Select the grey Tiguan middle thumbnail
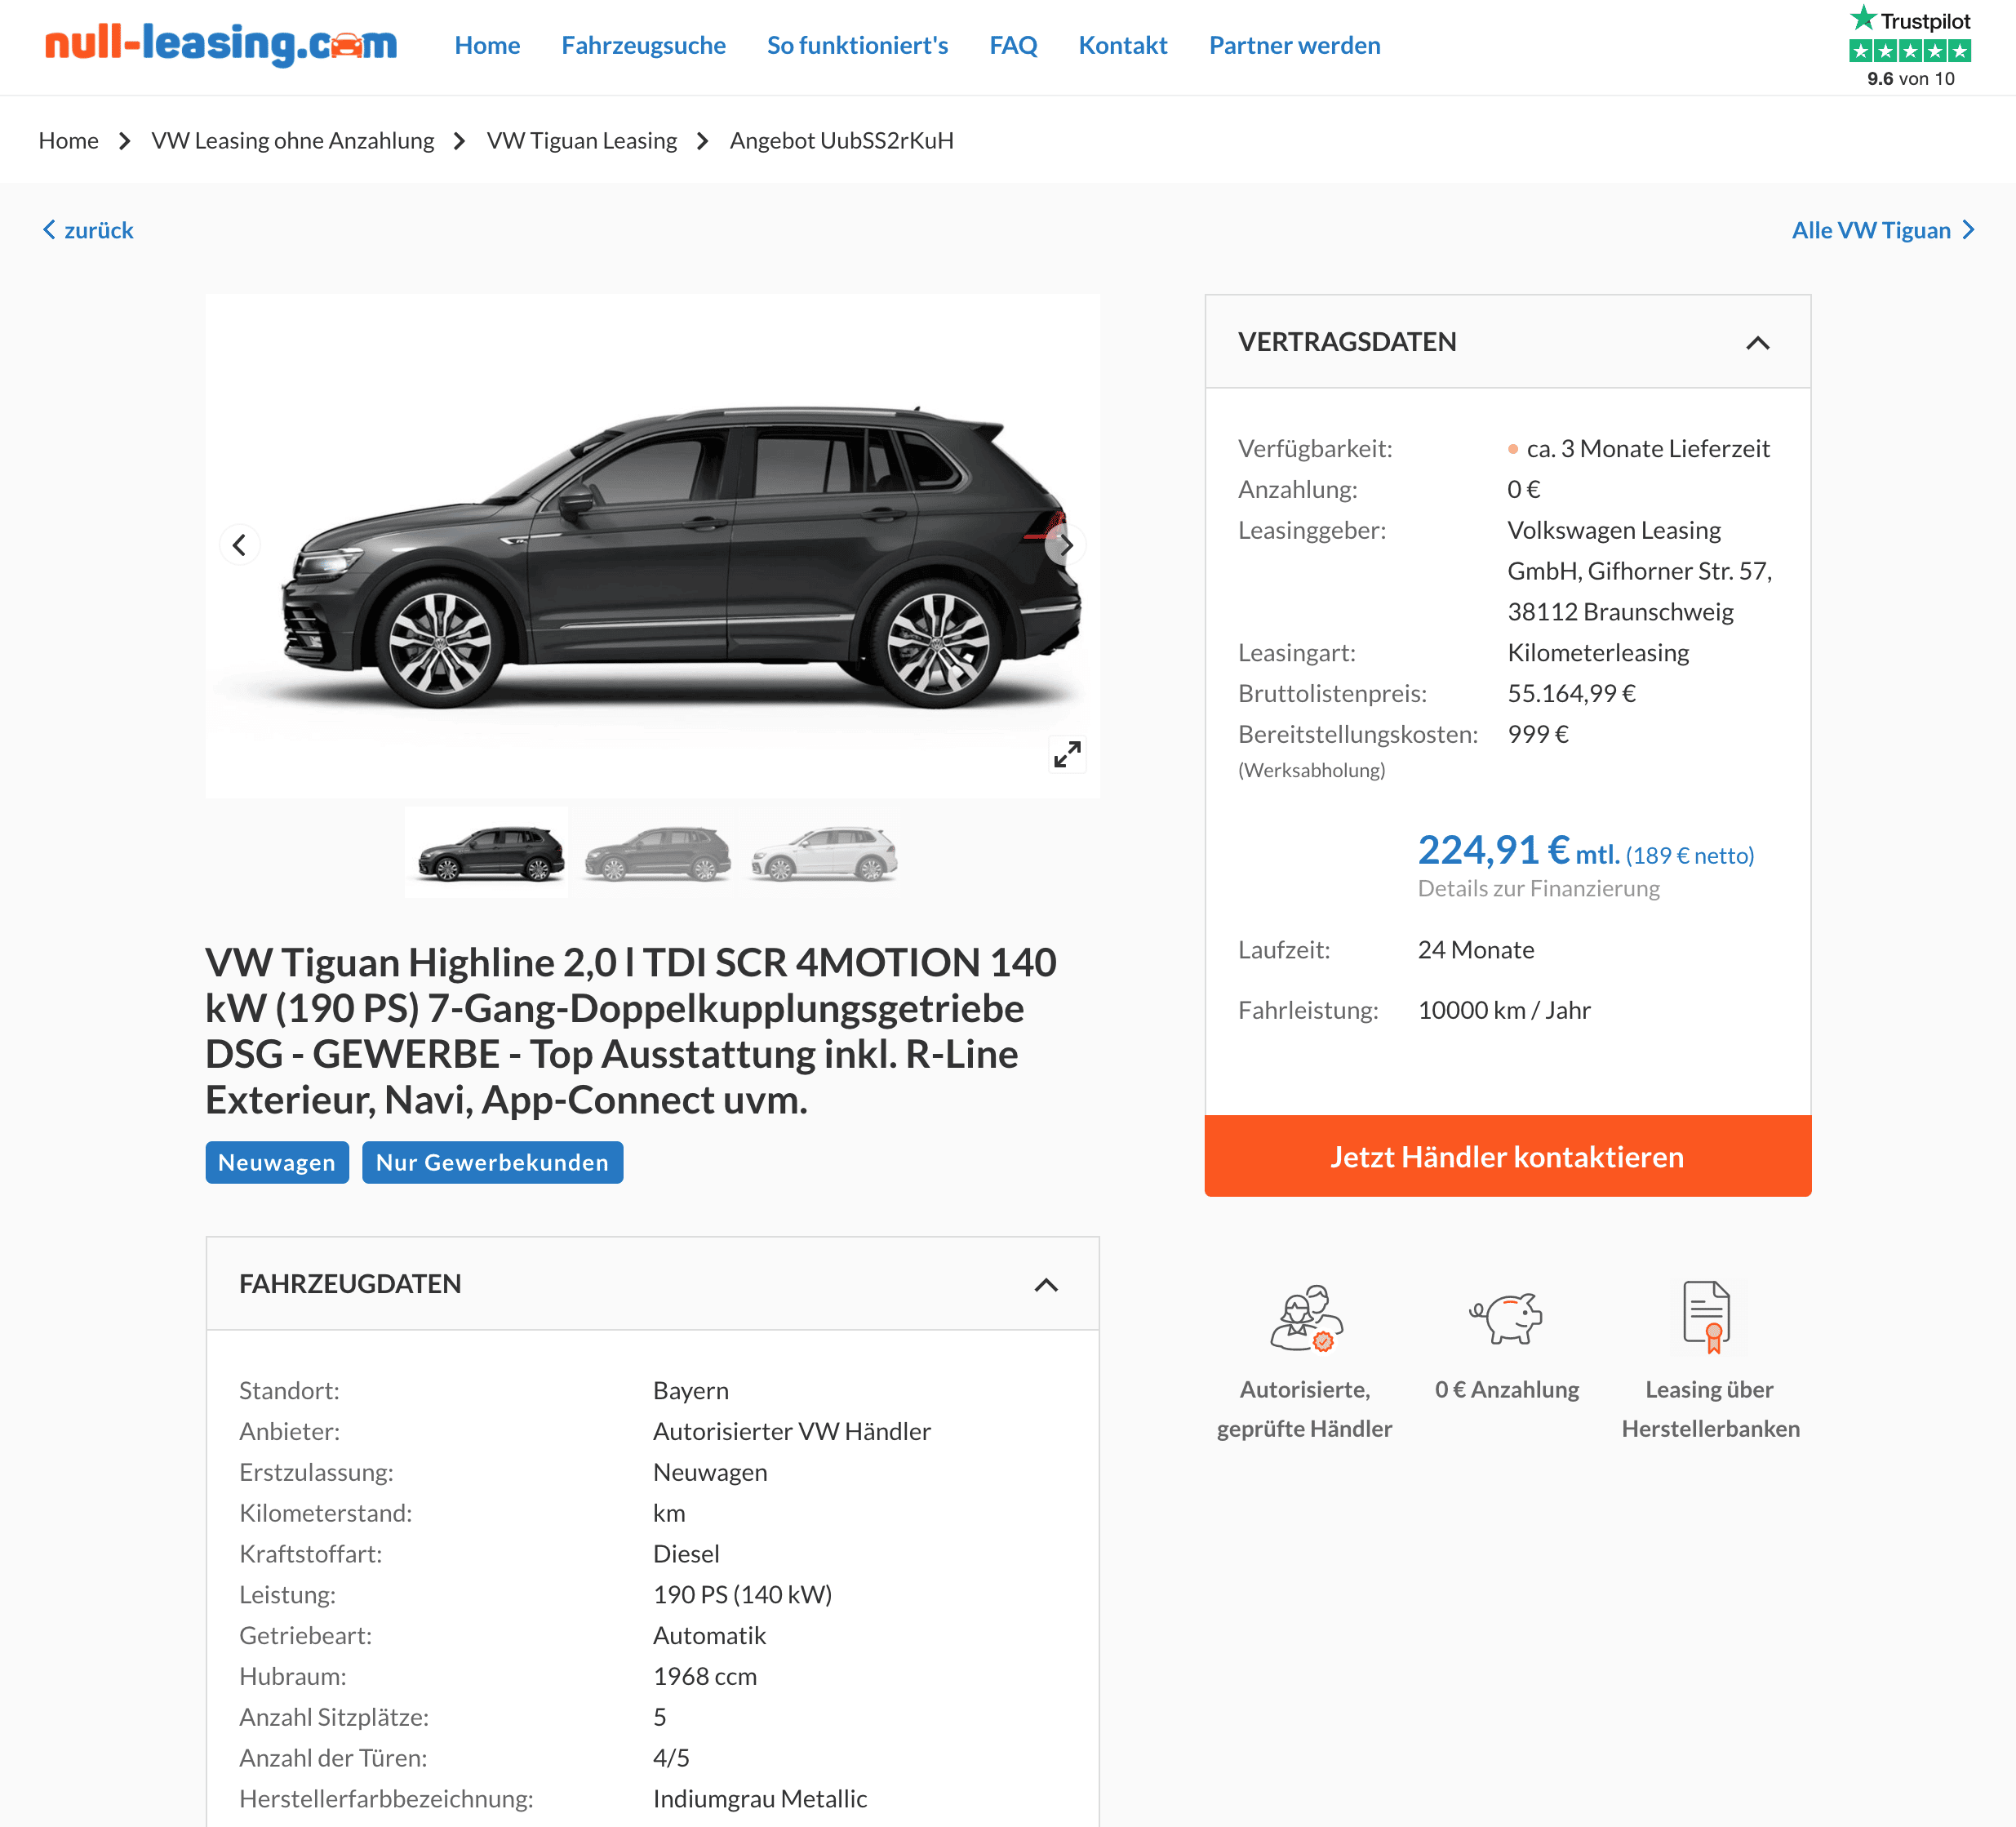Image resolution: width=2016 pixels, height=1827 pixels. [656, 853]
